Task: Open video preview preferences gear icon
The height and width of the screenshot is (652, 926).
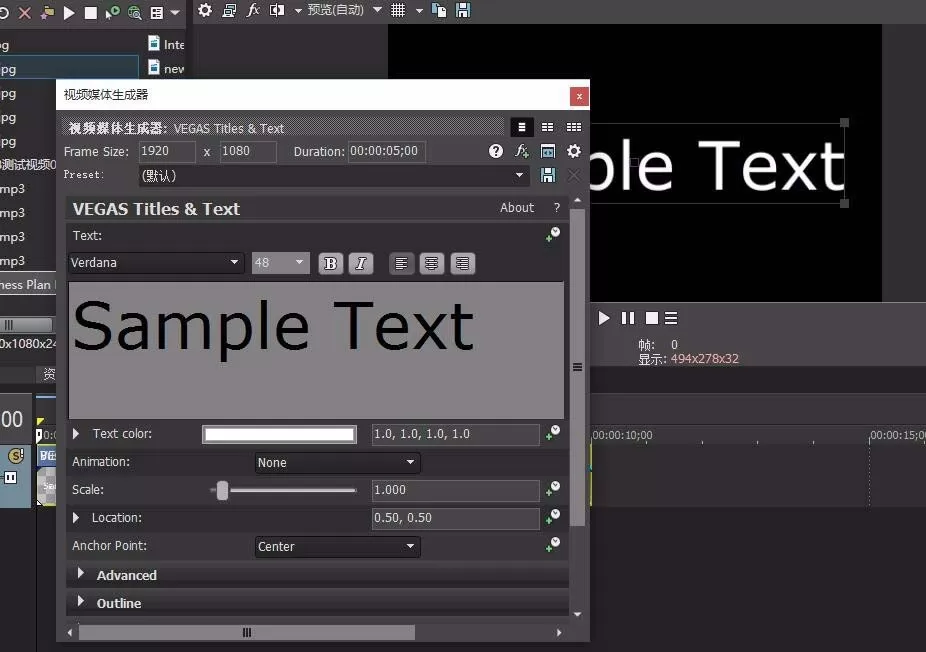Action: click(205, 10)
